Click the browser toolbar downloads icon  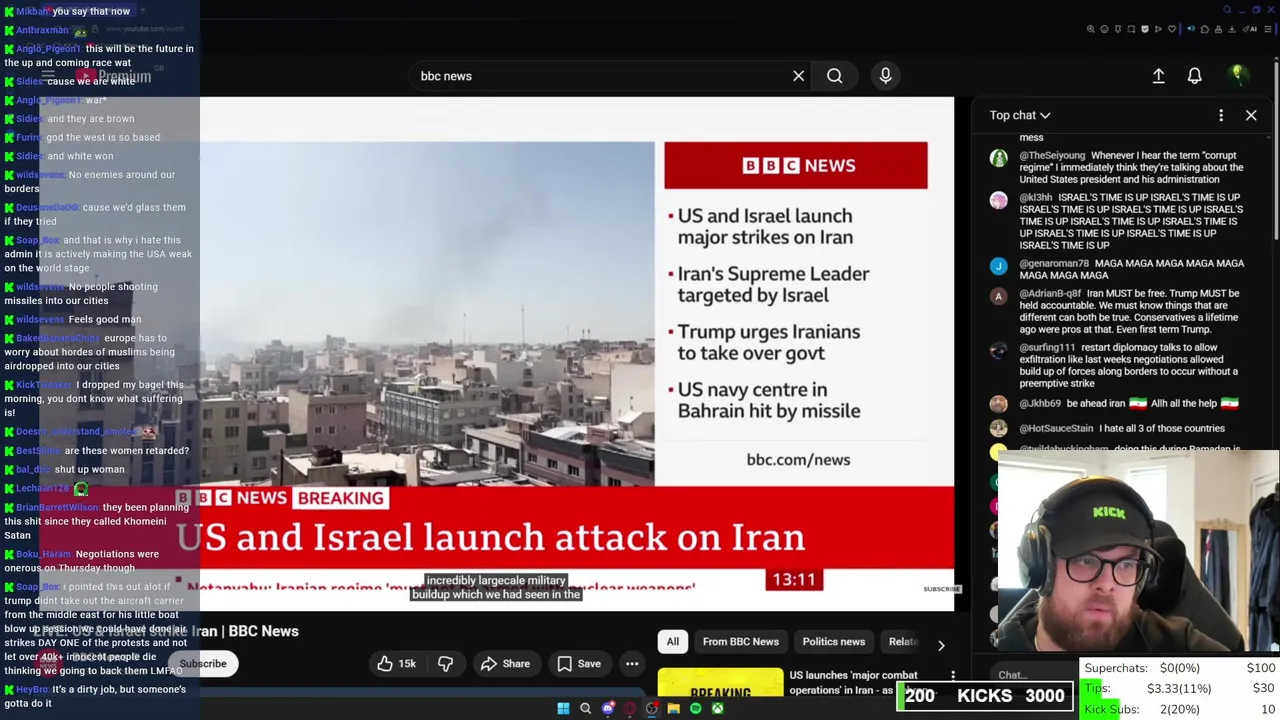coord(1231,29)
